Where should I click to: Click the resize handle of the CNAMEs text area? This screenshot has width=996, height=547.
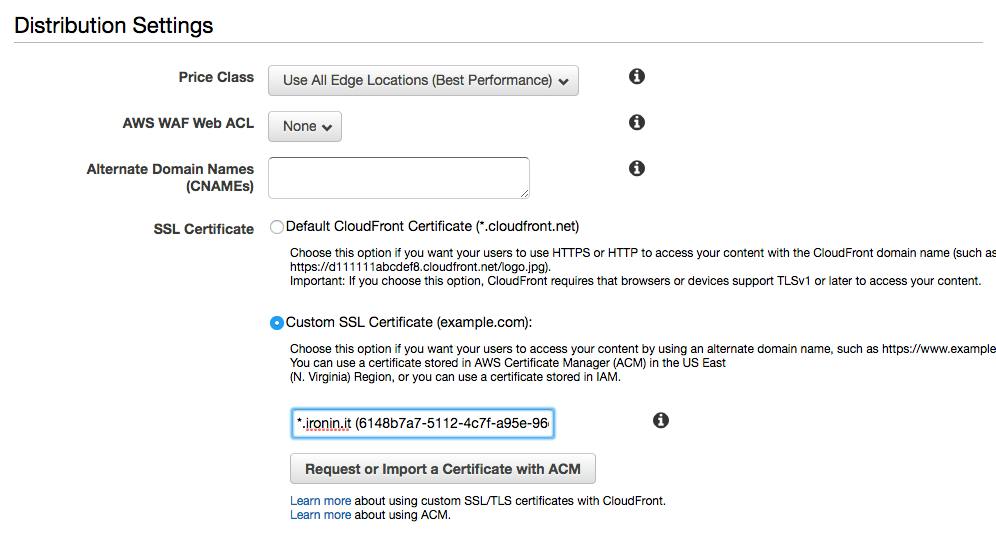524,193
